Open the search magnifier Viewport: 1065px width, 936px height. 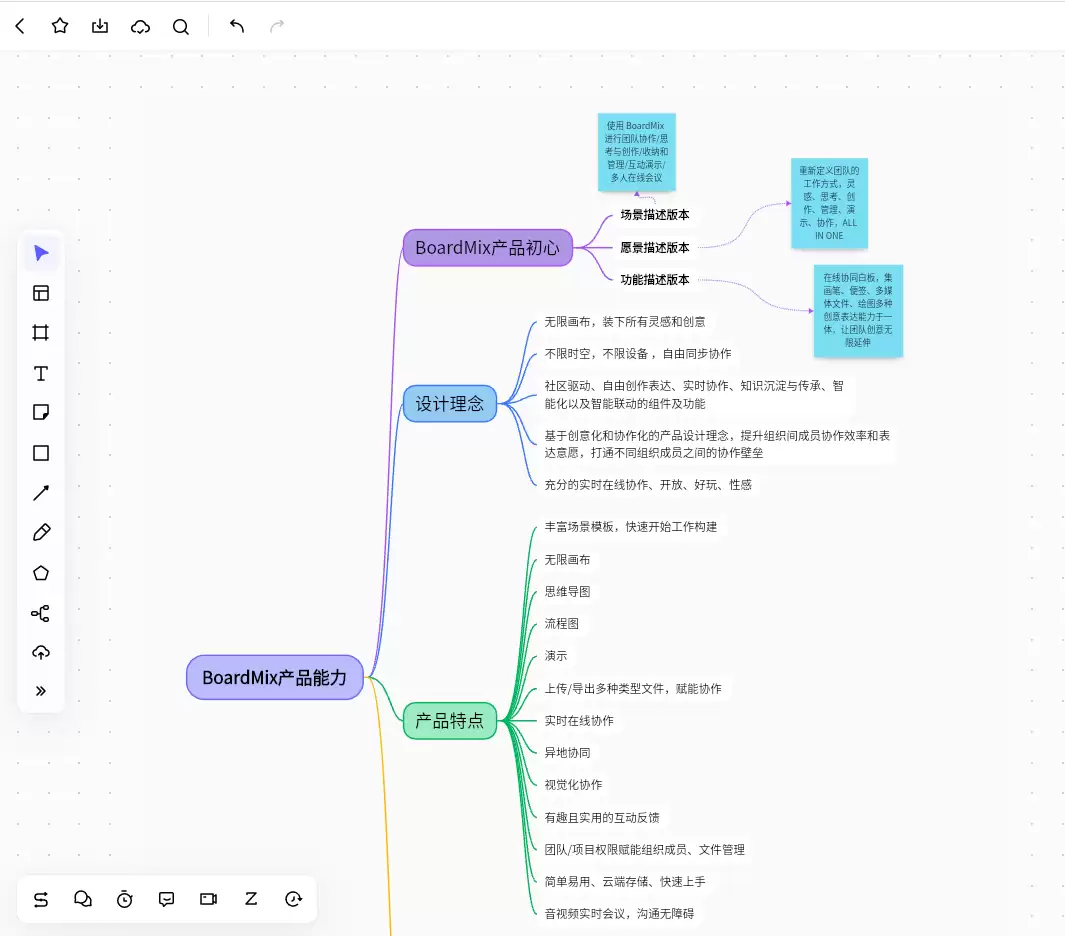[181, 26]
